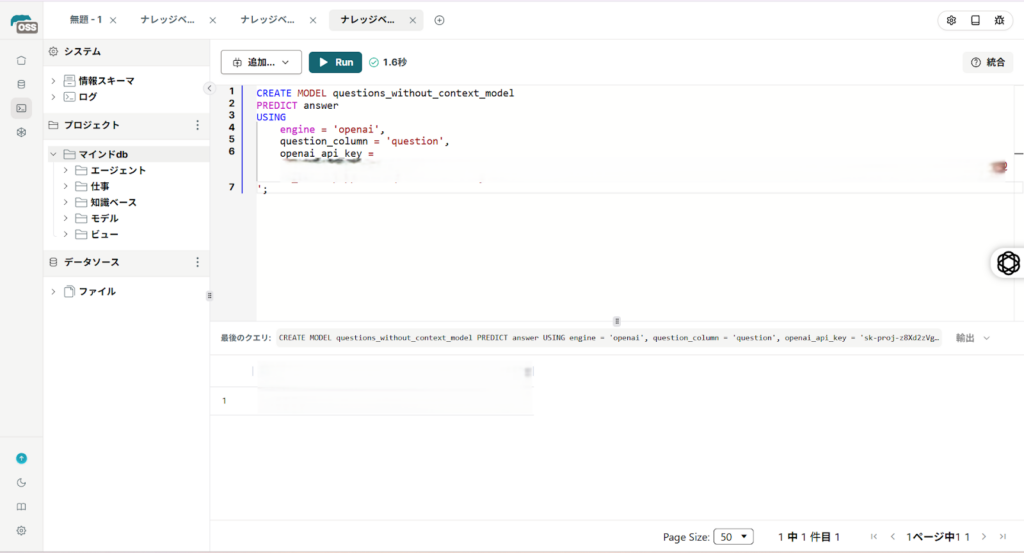
Task: Expand the 知識ベース folder
Action: click(x=66, y=202)
